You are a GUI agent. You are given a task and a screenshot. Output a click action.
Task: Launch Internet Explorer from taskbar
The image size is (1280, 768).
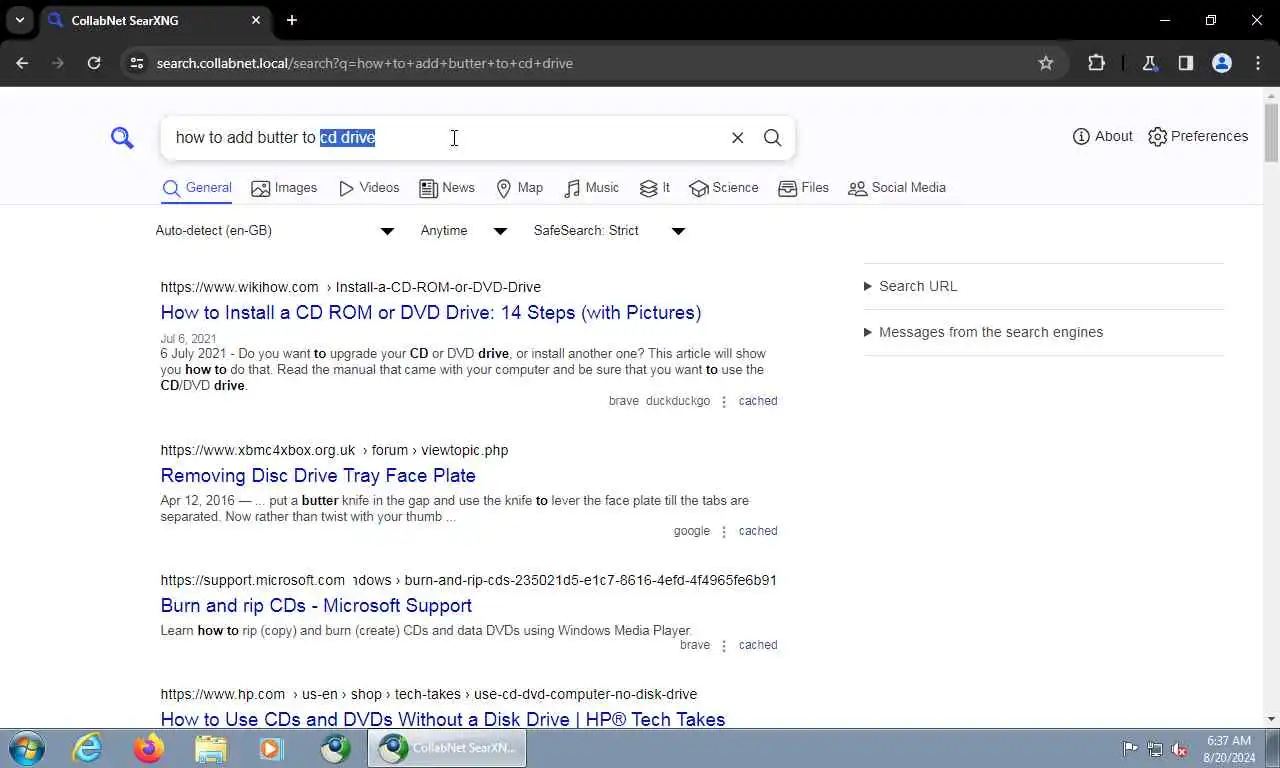click(x=88, y=748)
